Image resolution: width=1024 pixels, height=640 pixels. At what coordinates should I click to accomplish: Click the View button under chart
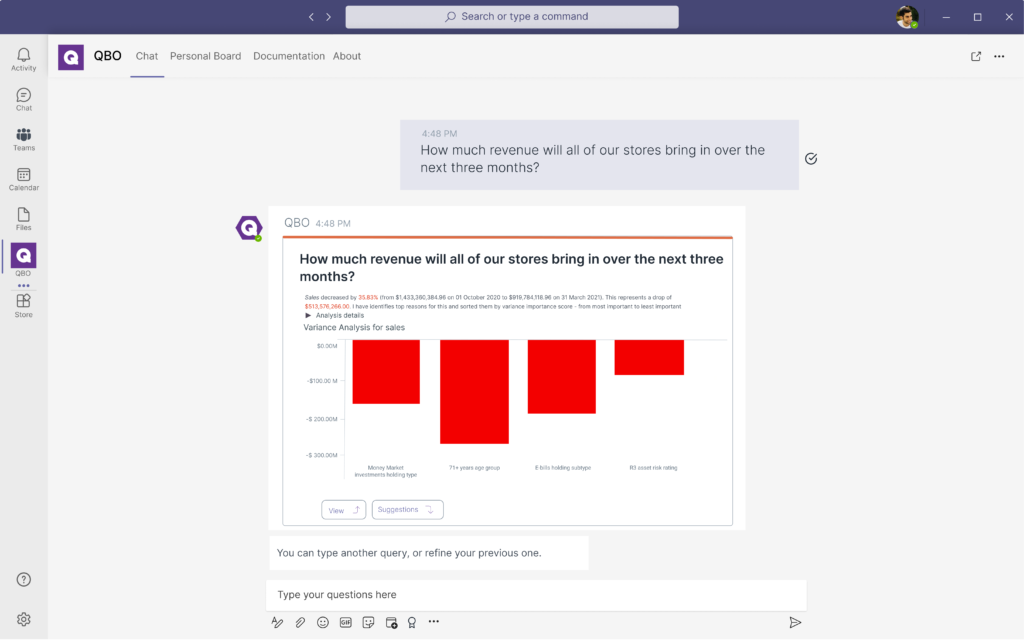[343, 510]
